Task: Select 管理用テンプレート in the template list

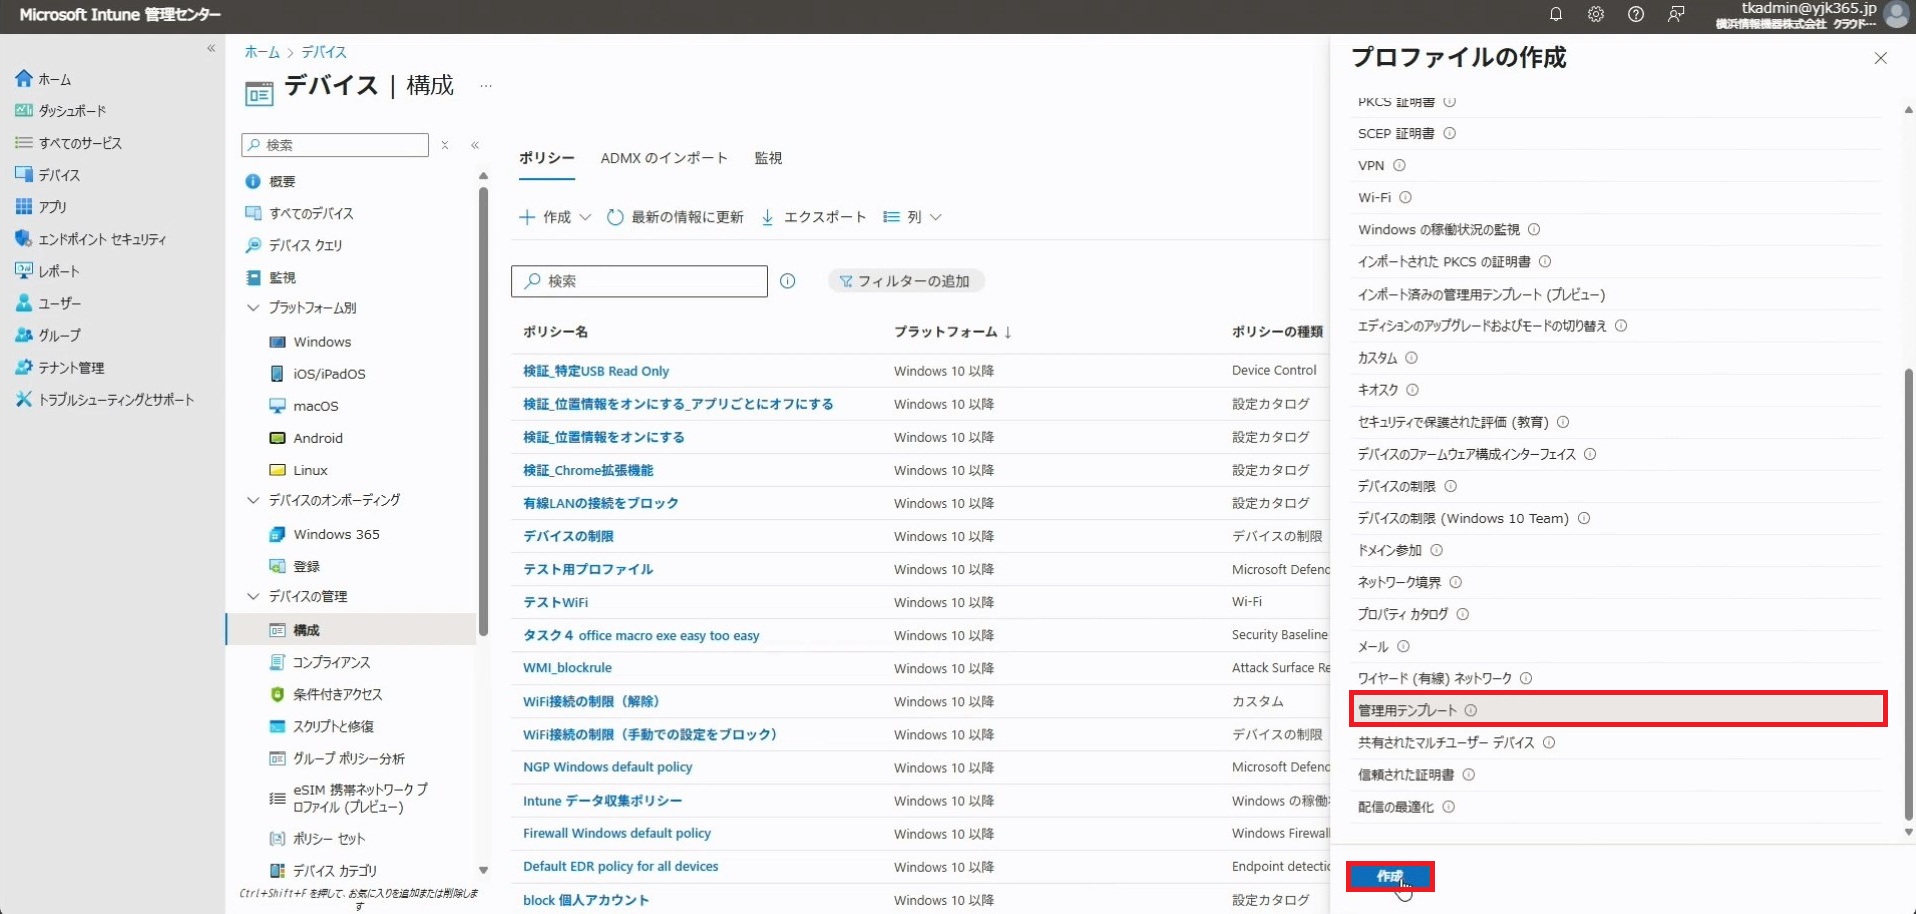Action: pos(1407,710)
